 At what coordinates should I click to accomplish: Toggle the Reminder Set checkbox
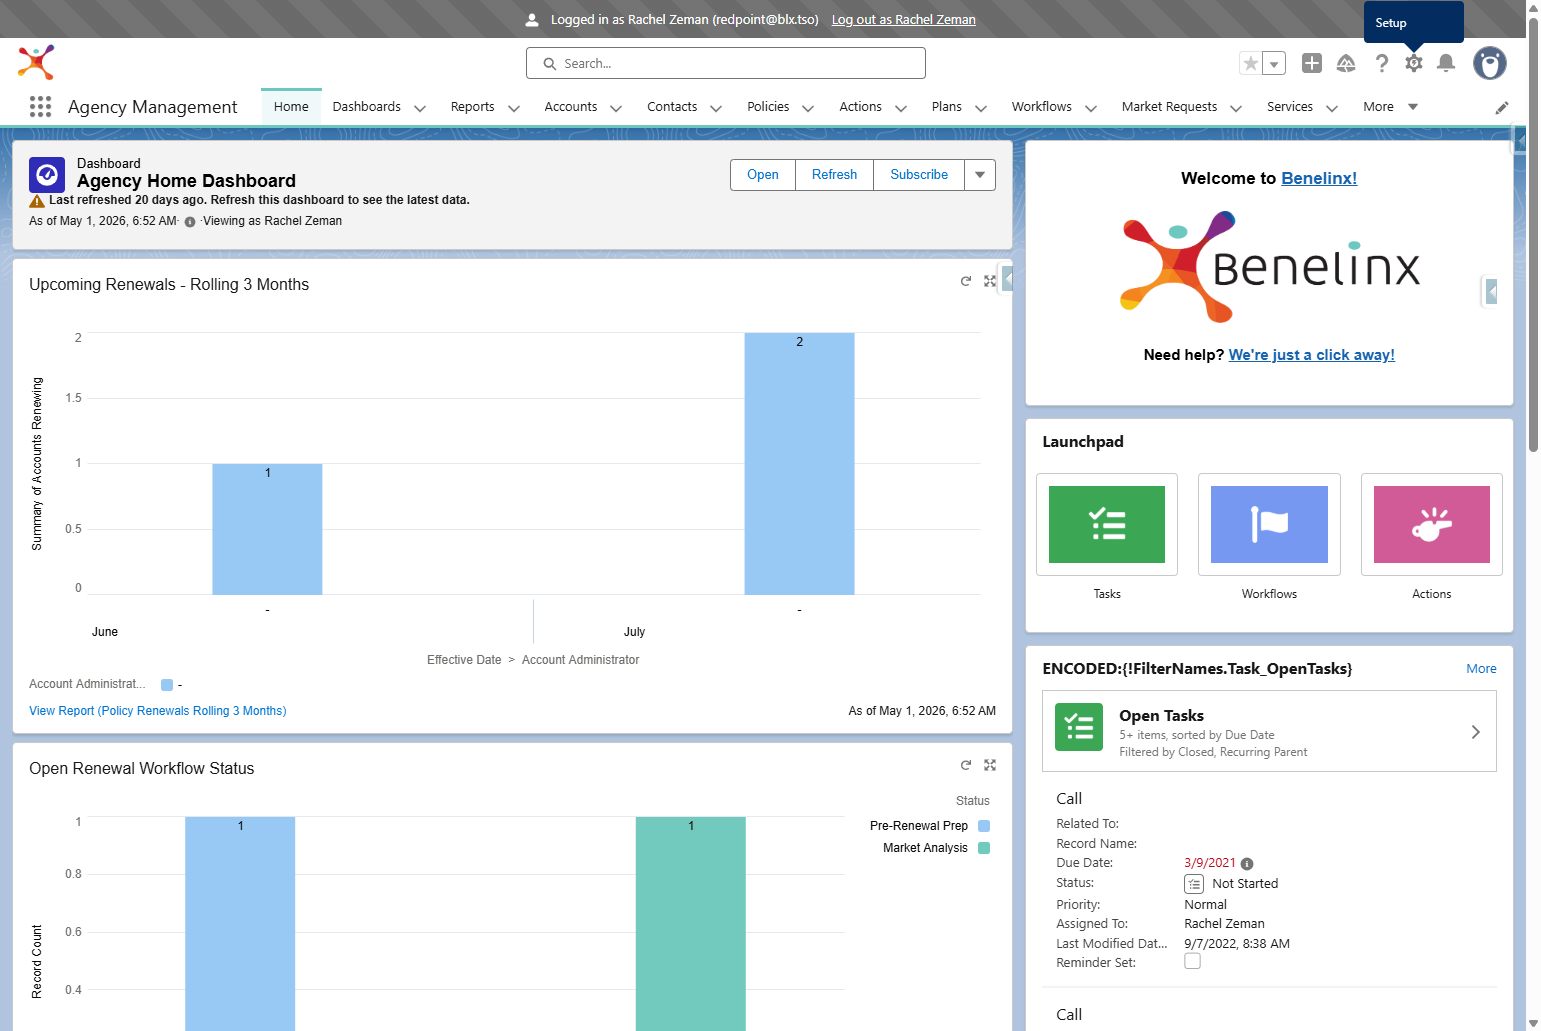pyautogui.click(x=1192, y=961)
